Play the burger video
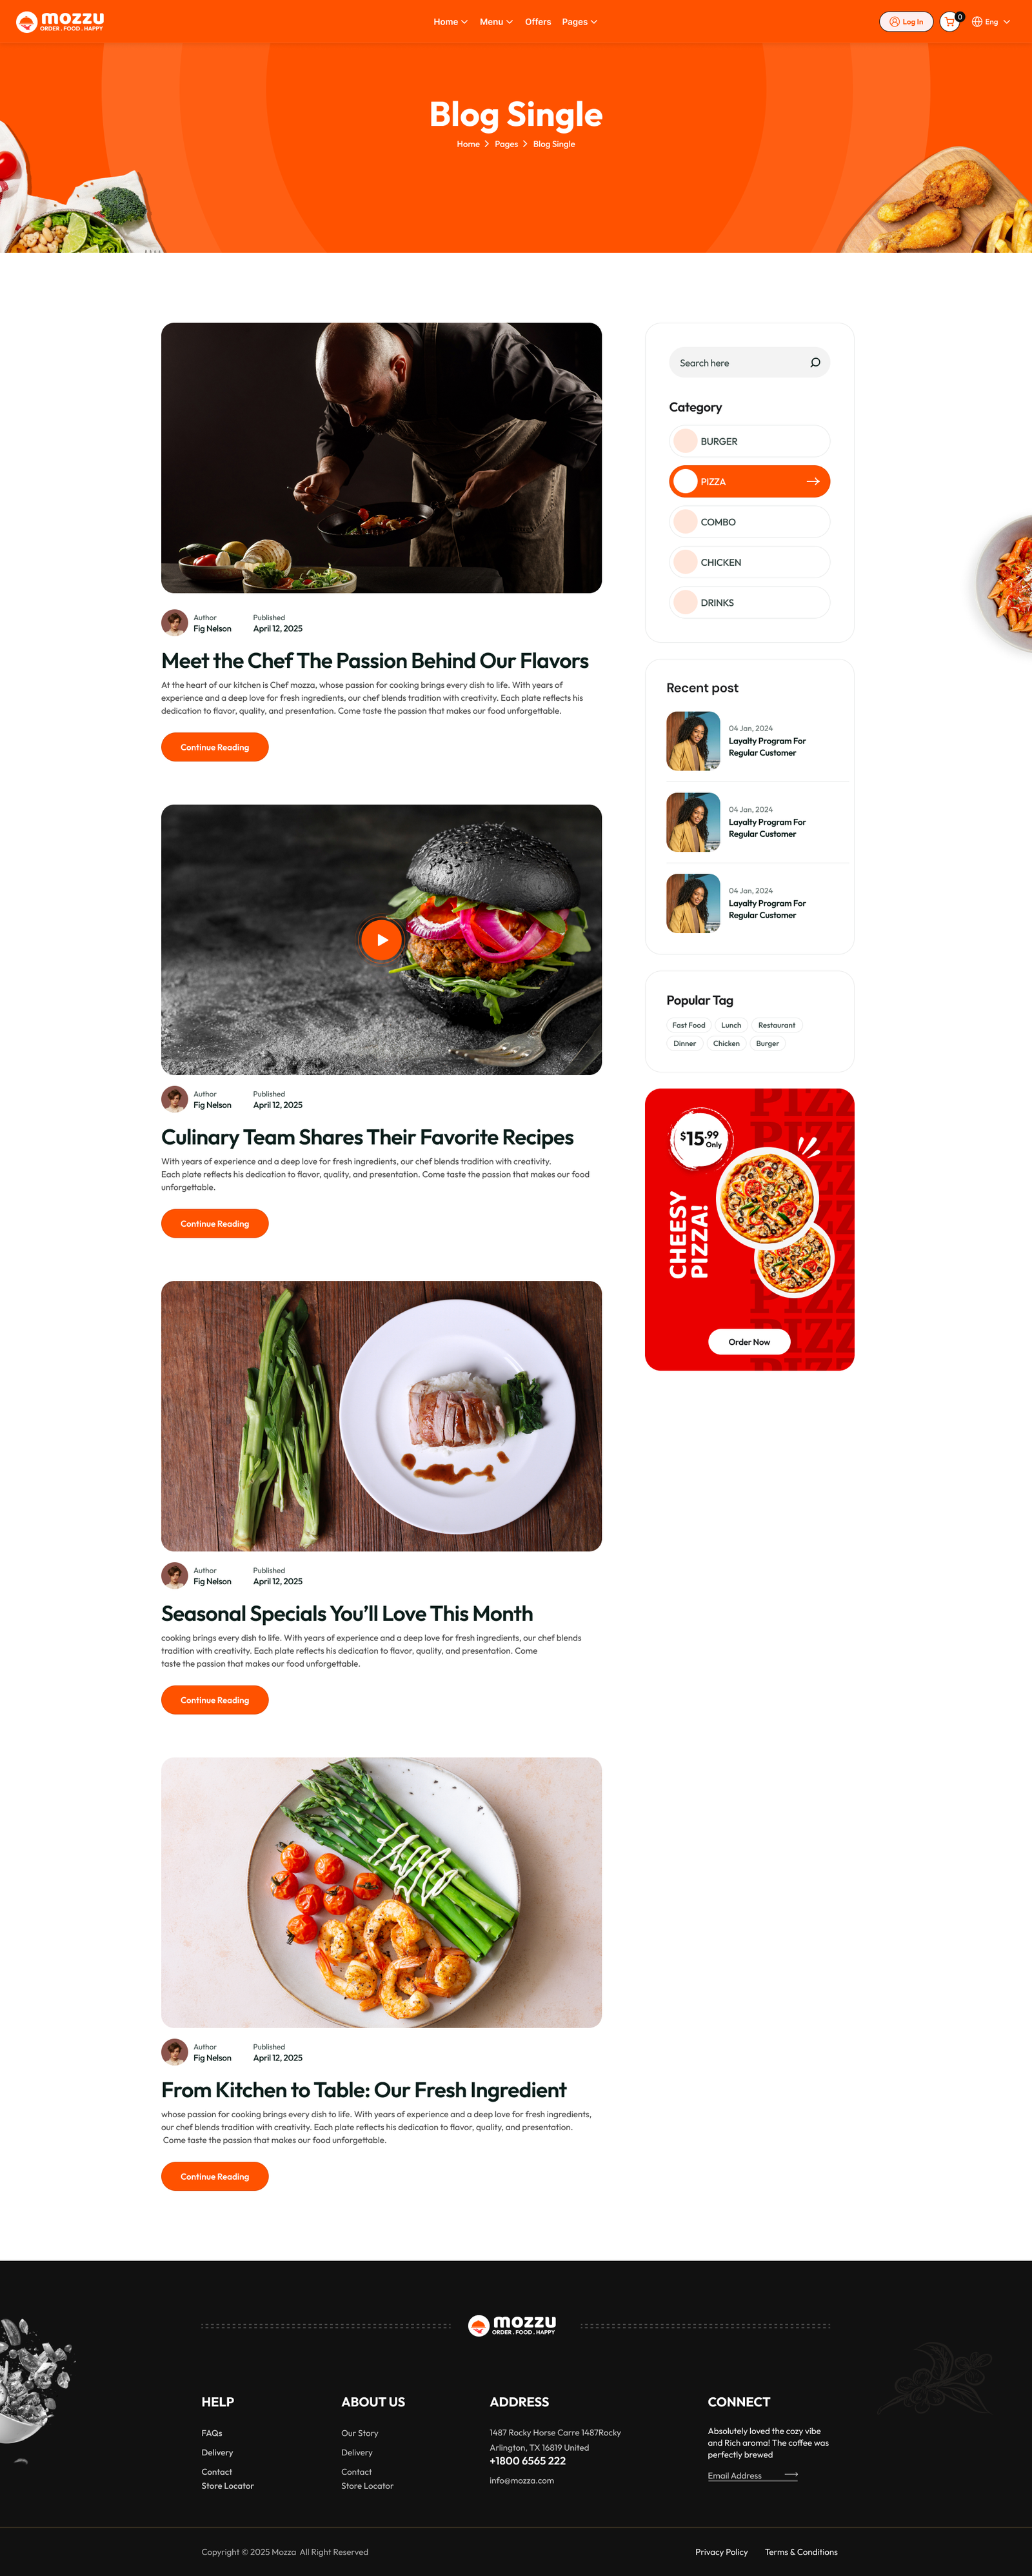Screen dimensions: 1032x2576 click(x=381, y=940)
